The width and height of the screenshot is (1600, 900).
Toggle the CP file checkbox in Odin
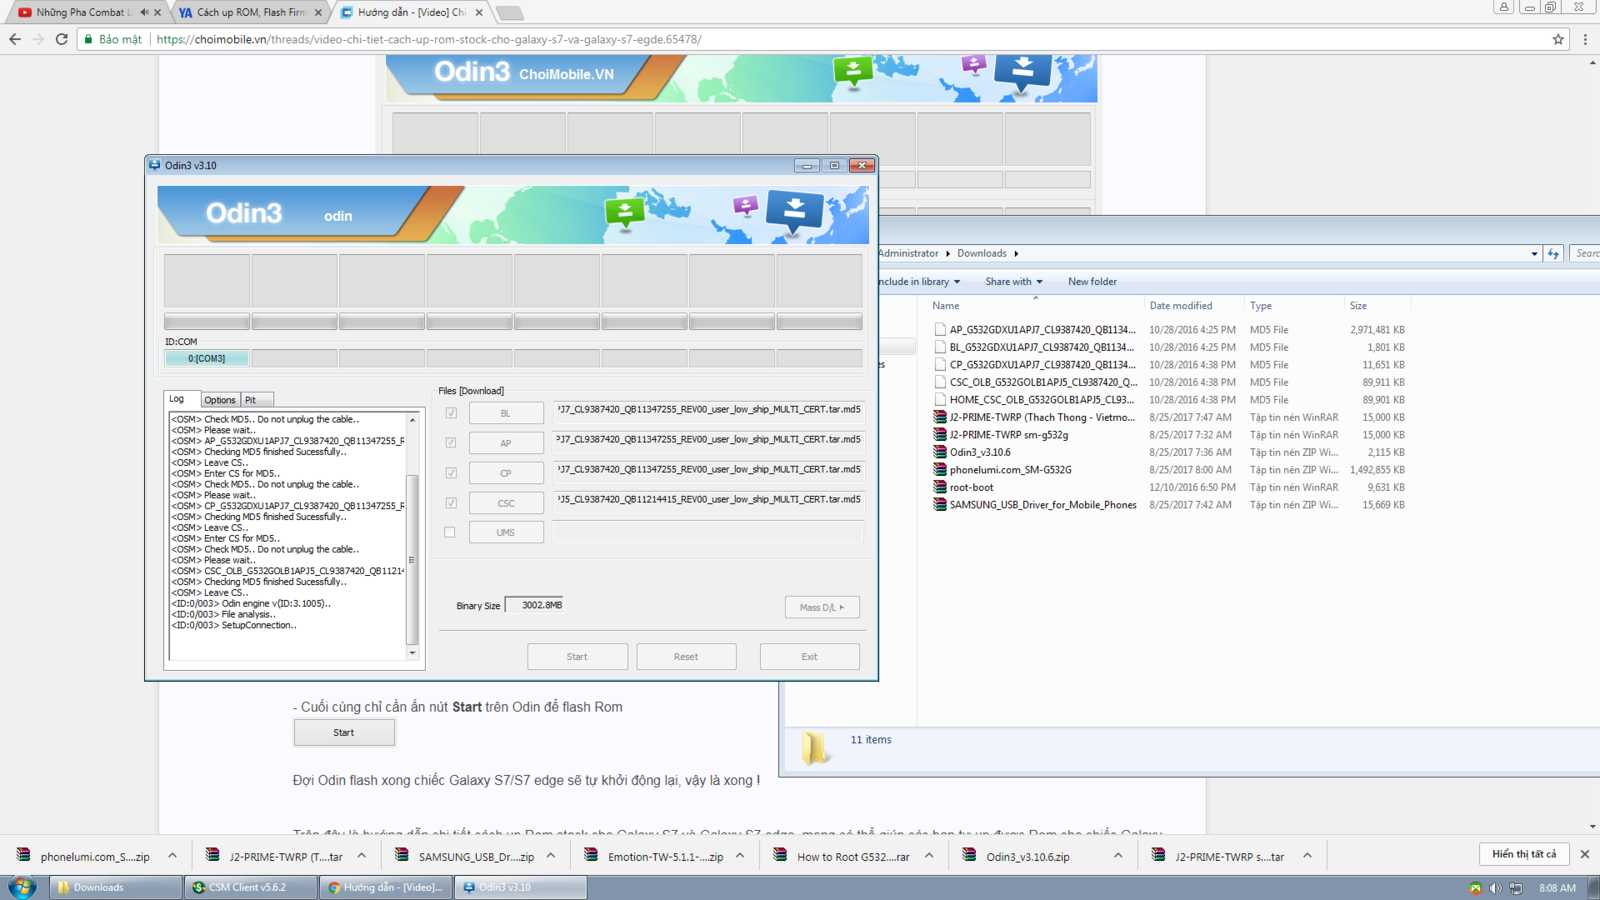pos(451,473)
